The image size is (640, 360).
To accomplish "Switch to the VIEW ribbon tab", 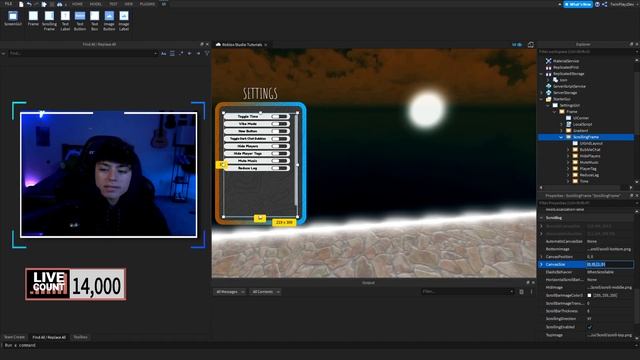I will point(129,4).
